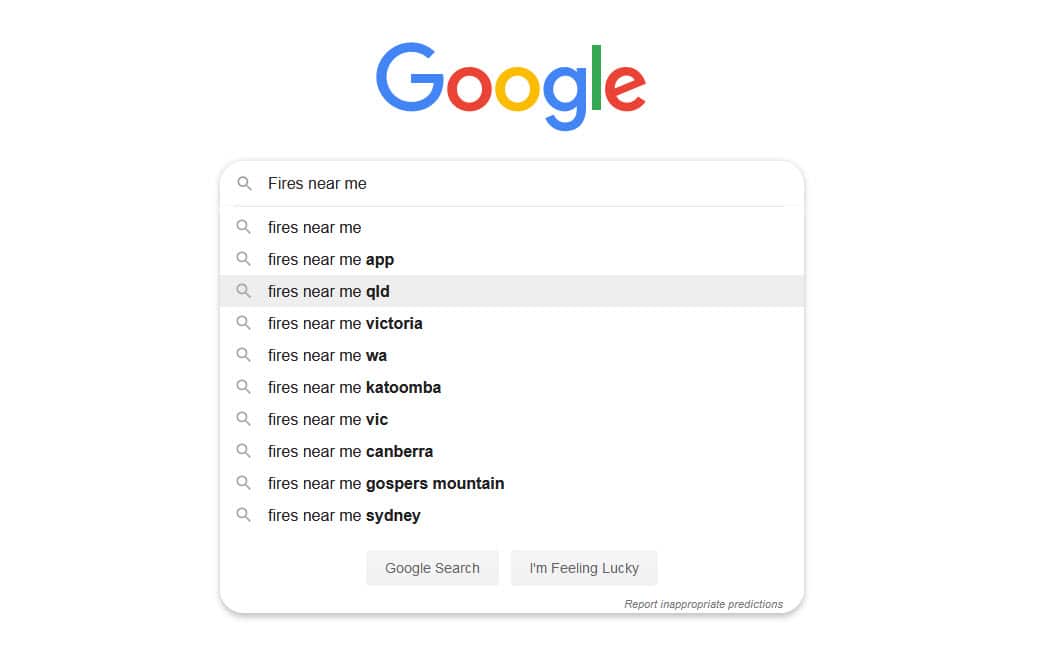This screenshot has width=1046, height=646.
Task: Select the suggestion 'fires near me vic'
Action: pos(327,419)
